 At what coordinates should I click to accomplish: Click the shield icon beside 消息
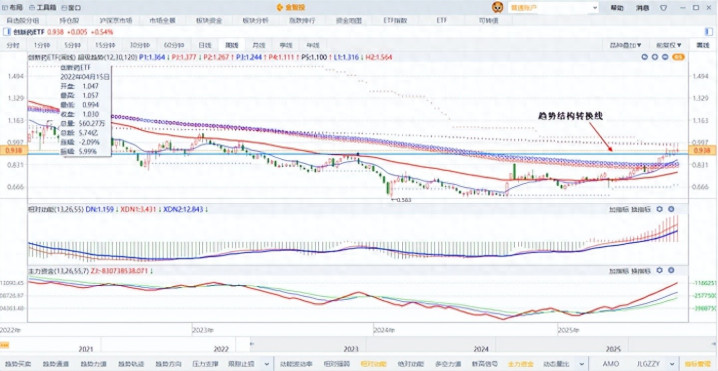click(664, 8)
